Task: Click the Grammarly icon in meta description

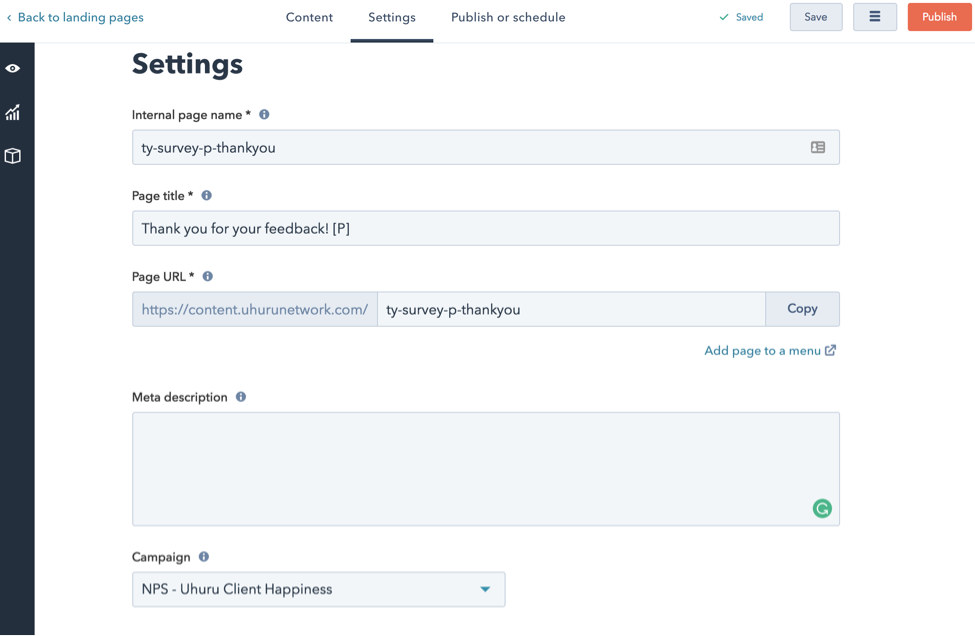Action: 822,509
